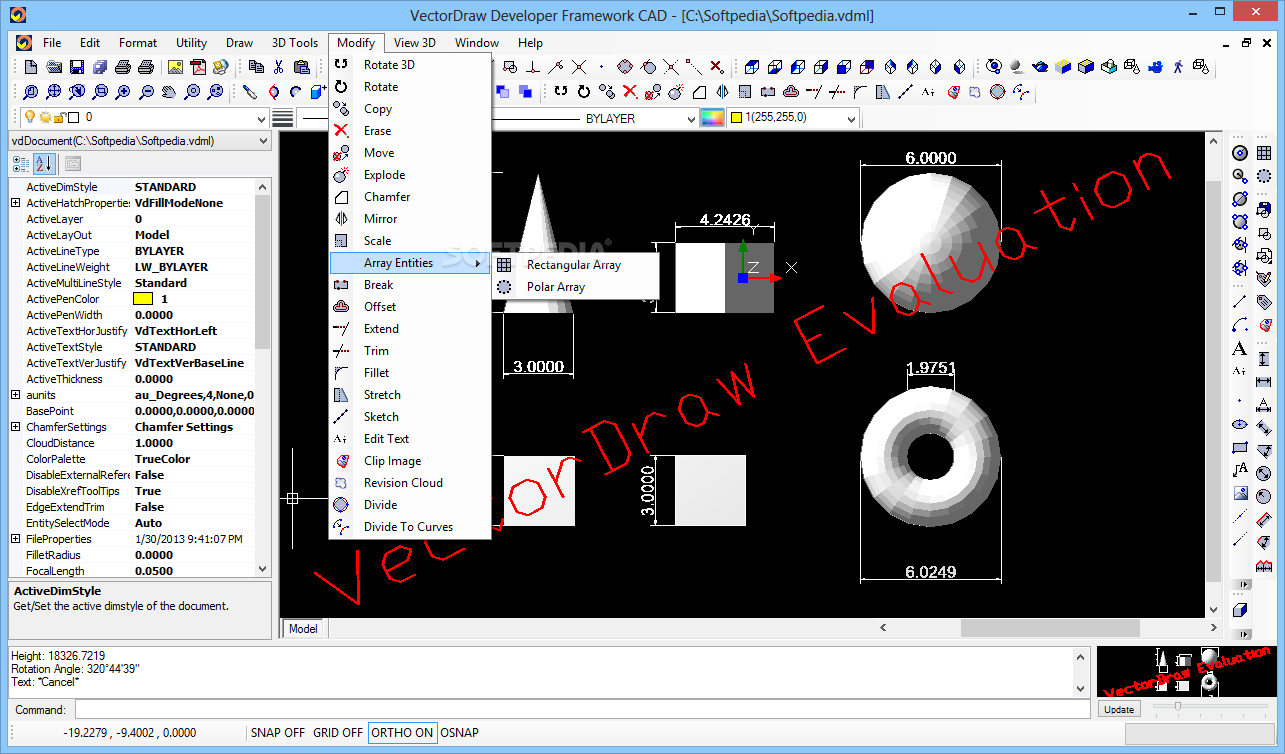The height and width of the screenshot is (754, 1285).
Task: Toggle ORTHO ON in status bar
Action: [x=402, y=733]
